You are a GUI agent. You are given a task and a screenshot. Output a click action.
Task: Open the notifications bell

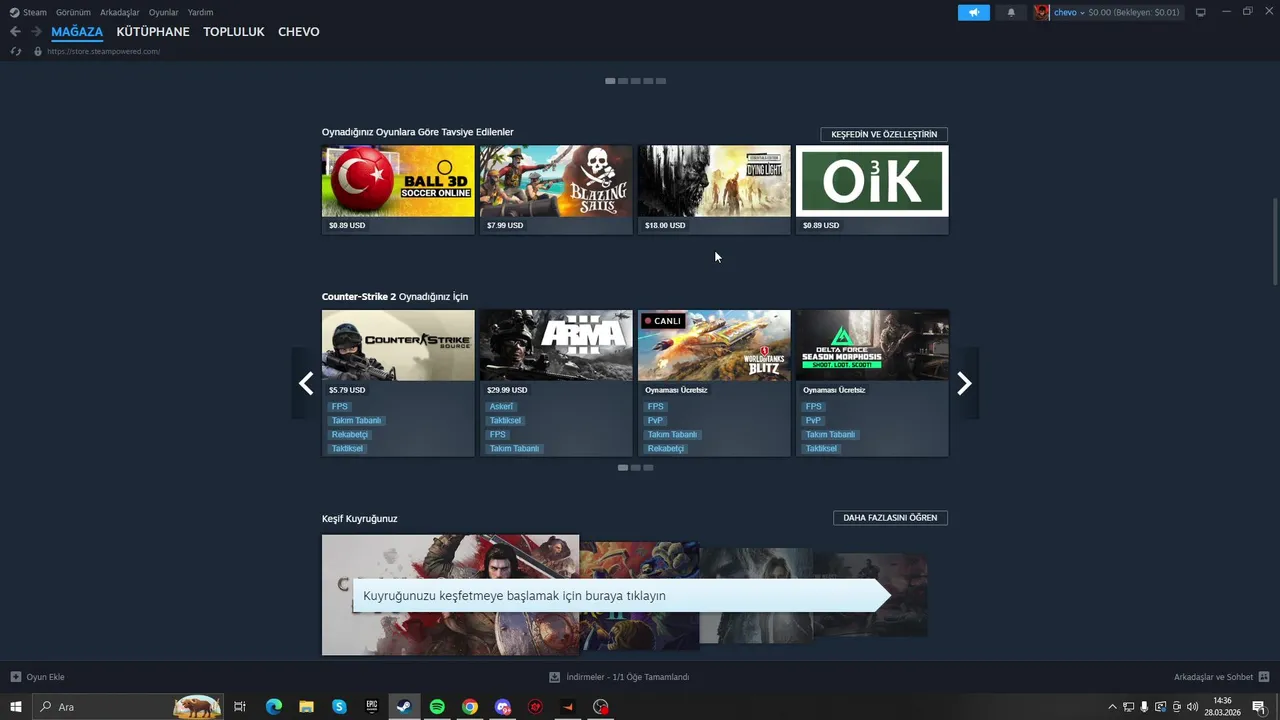[1011, 12]
